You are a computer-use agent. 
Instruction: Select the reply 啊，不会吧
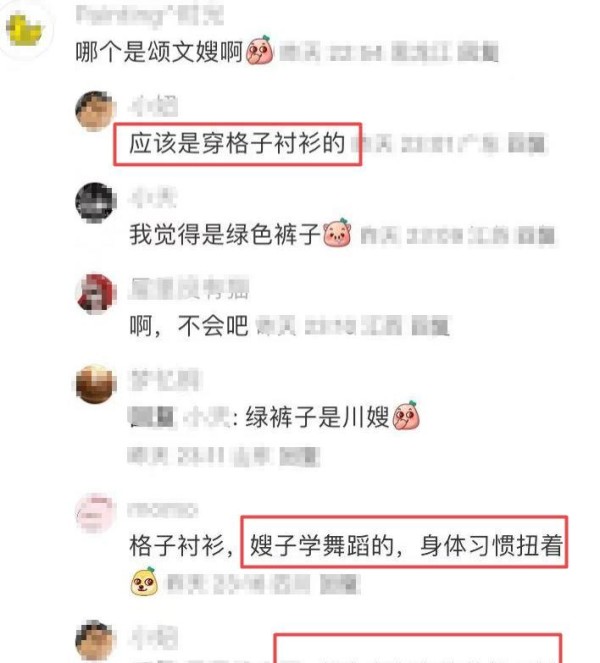189,326
